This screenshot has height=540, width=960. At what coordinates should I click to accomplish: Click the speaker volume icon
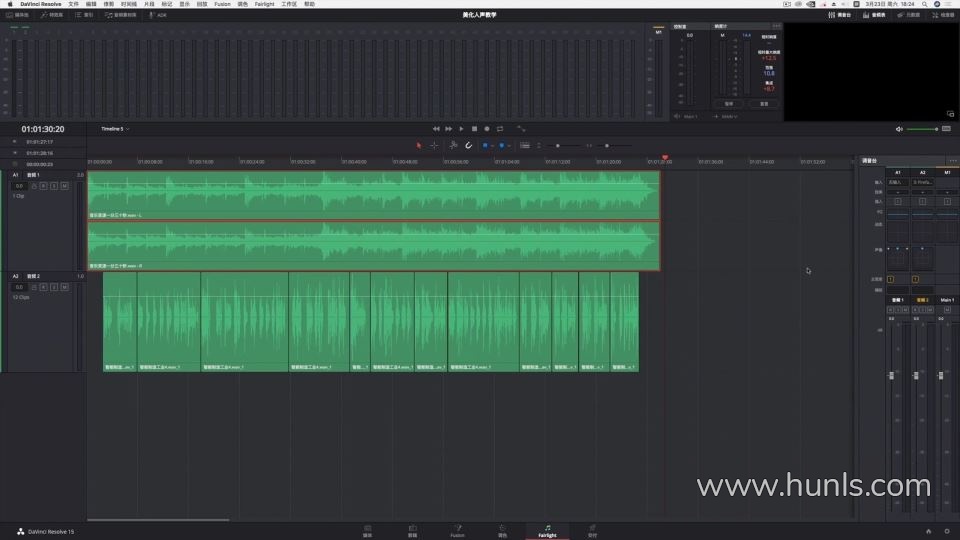899,129
